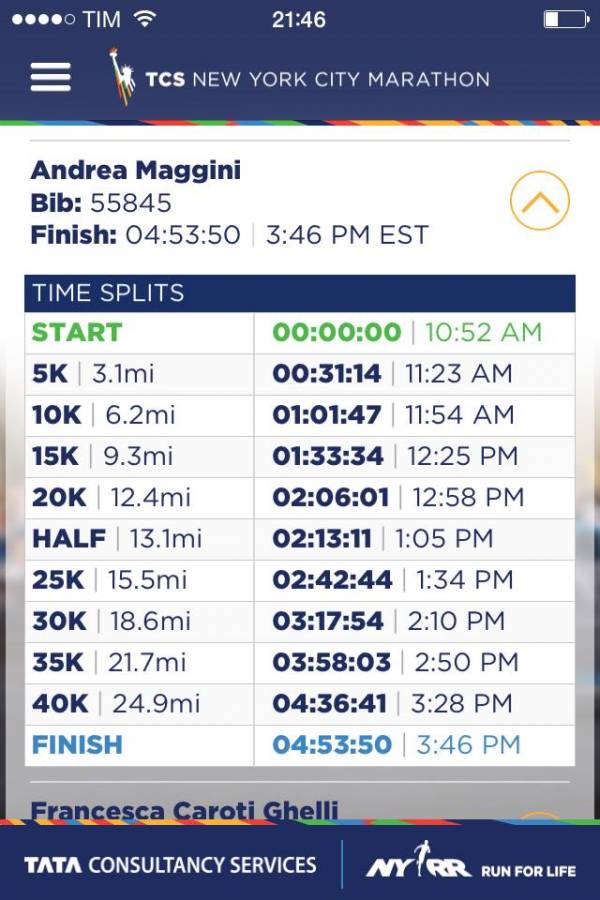Select the HALF 13.1mi split row

pos(300,540)
